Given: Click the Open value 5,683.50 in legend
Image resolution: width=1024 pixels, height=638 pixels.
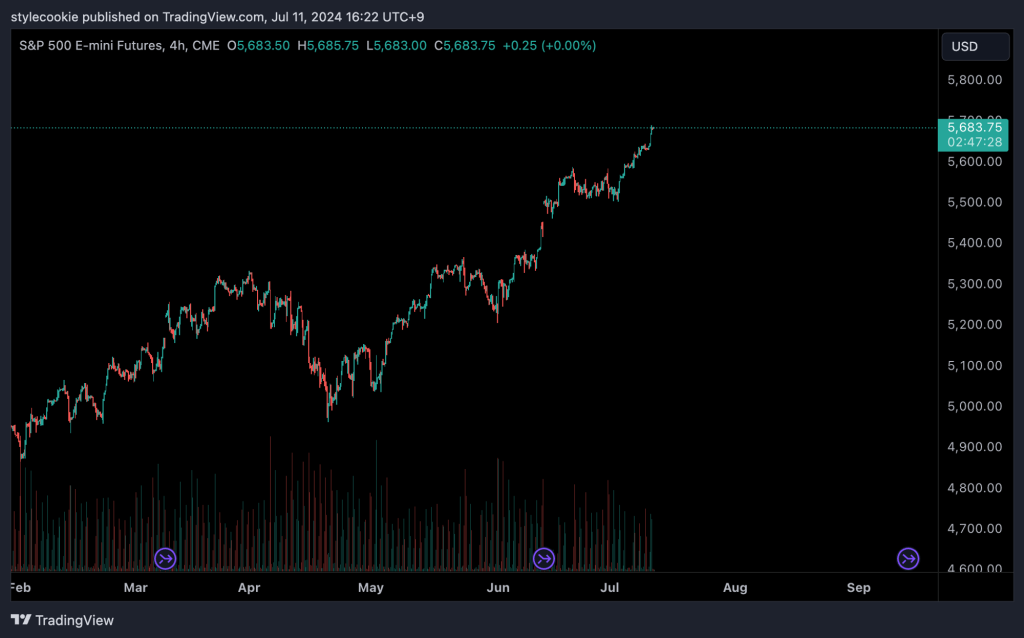Looking at the screenshot, I should tap(262, 46).
